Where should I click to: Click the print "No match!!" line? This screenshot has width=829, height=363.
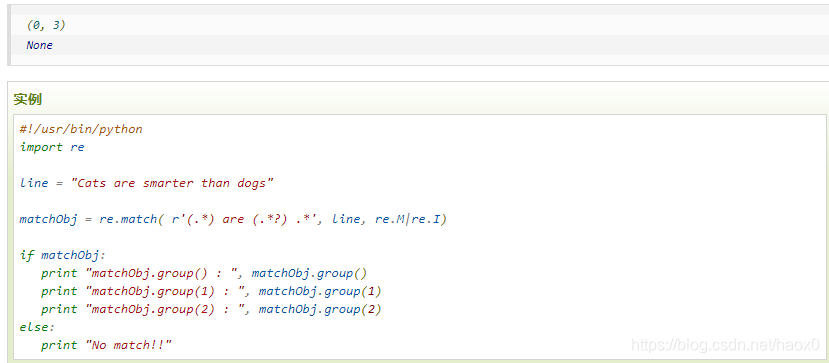tap(107, 346)
